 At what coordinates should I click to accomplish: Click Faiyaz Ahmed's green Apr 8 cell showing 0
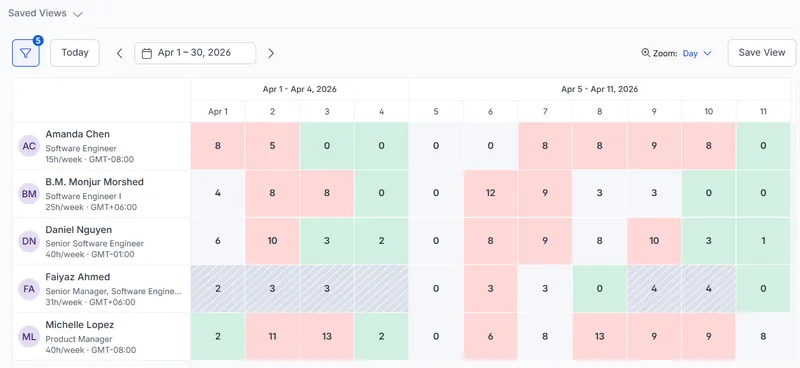(x=599, y=289)
